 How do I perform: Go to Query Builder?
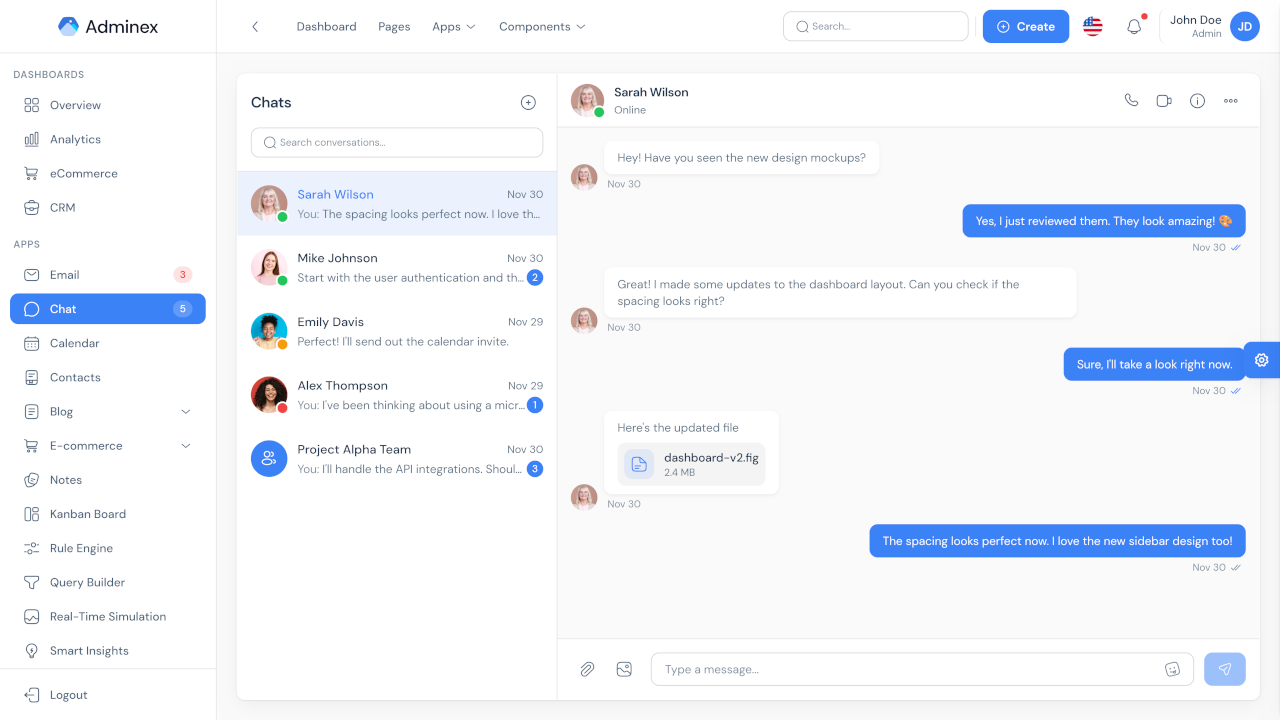tap(108, 582)
